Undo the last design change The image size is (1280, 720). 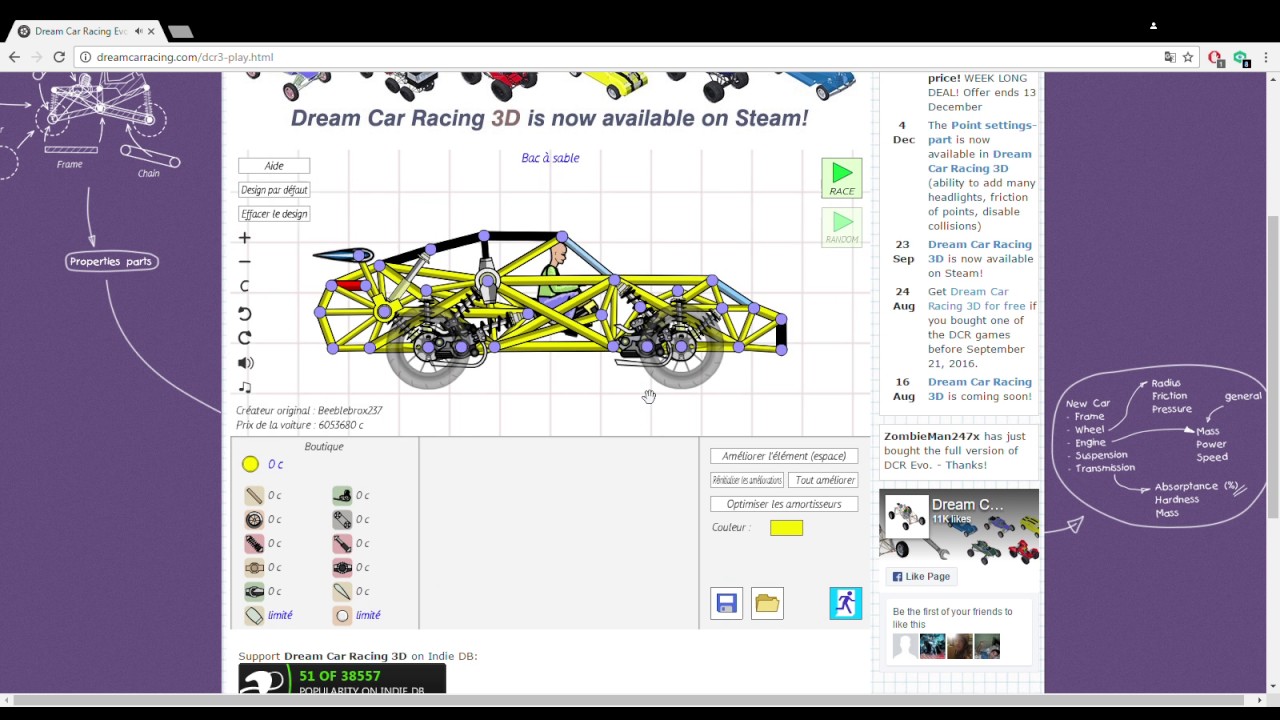pos(245,313)
